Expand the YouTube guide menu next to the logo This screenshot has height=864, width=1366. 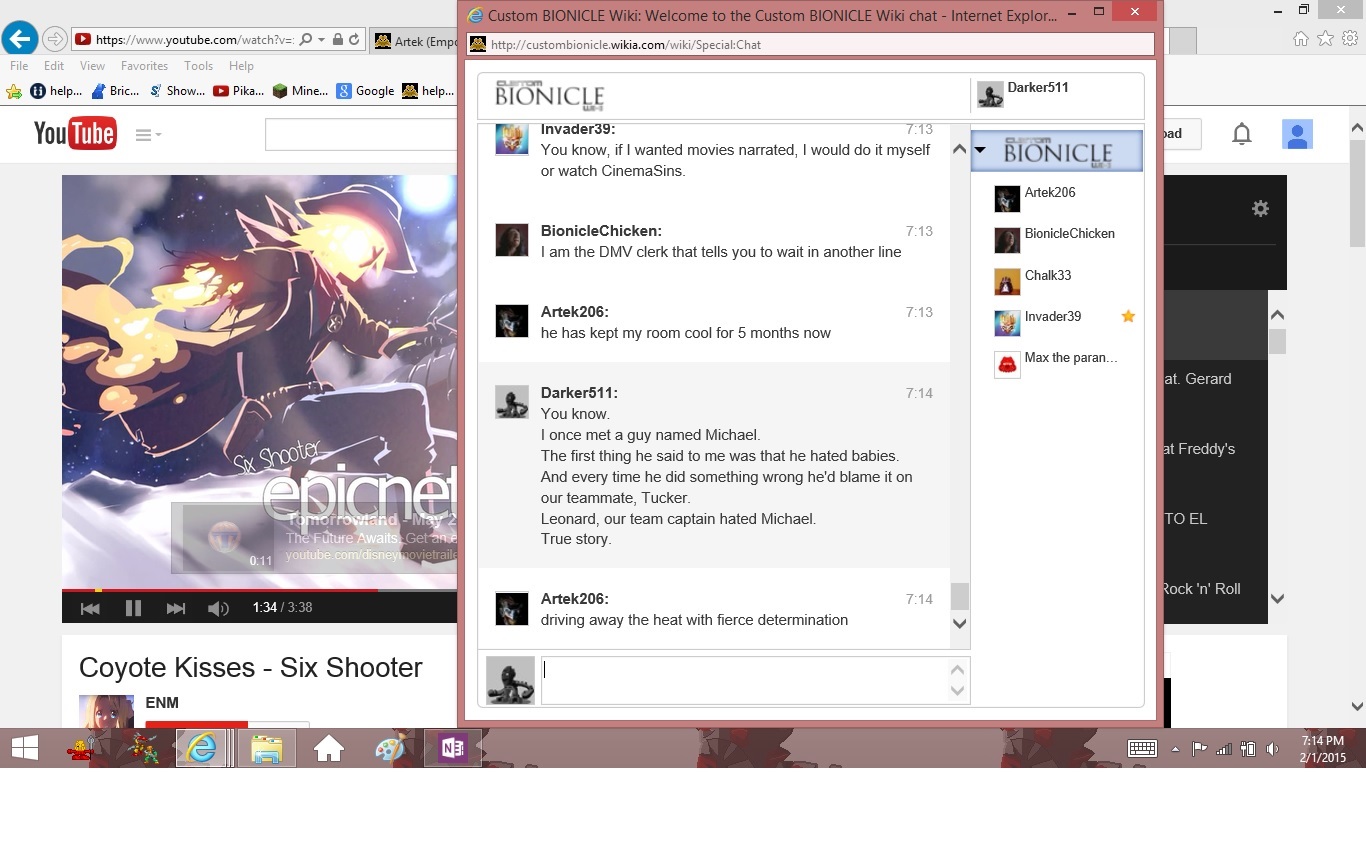pyautogui.click(x=148, y=135)
